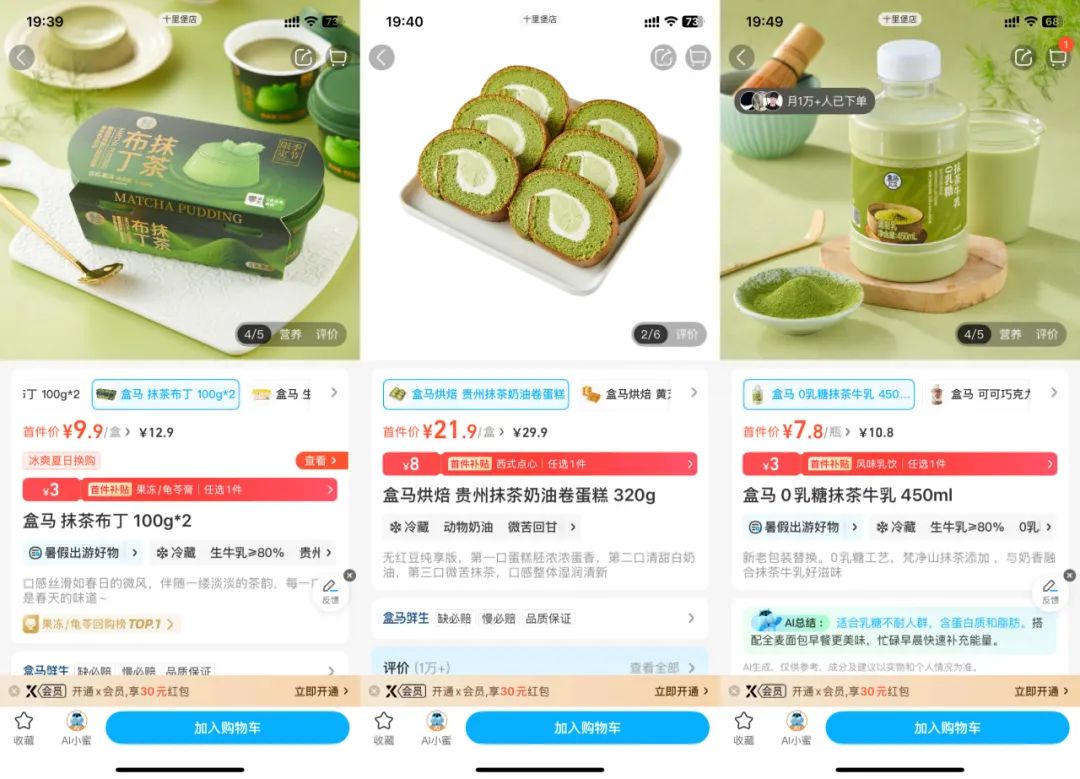1080x779 pixels.
Task: Tap the favorite star under matcha pudding
Action: click(24, 728)
